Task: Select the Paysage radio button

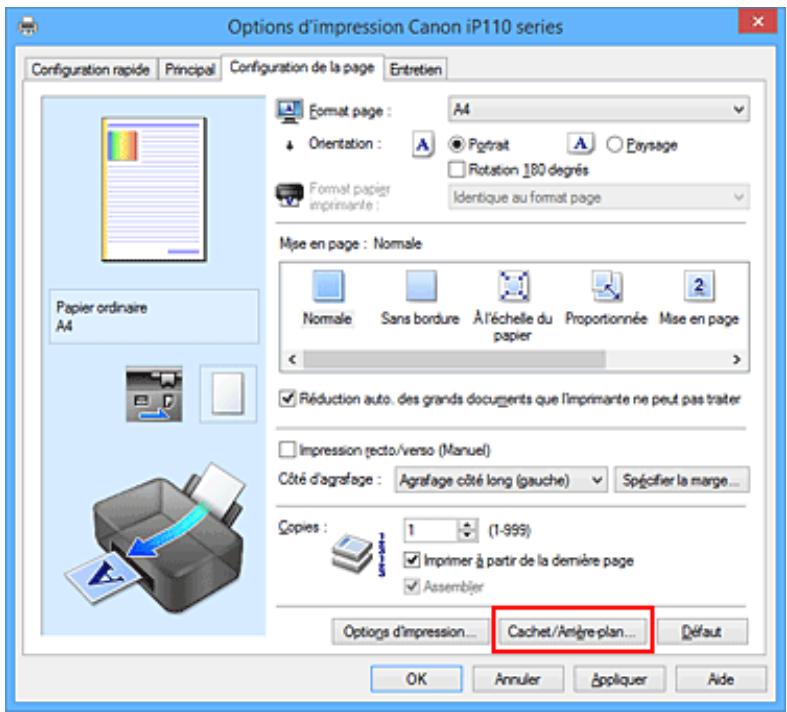Action: pyautogui.click(x=614, y=145)
